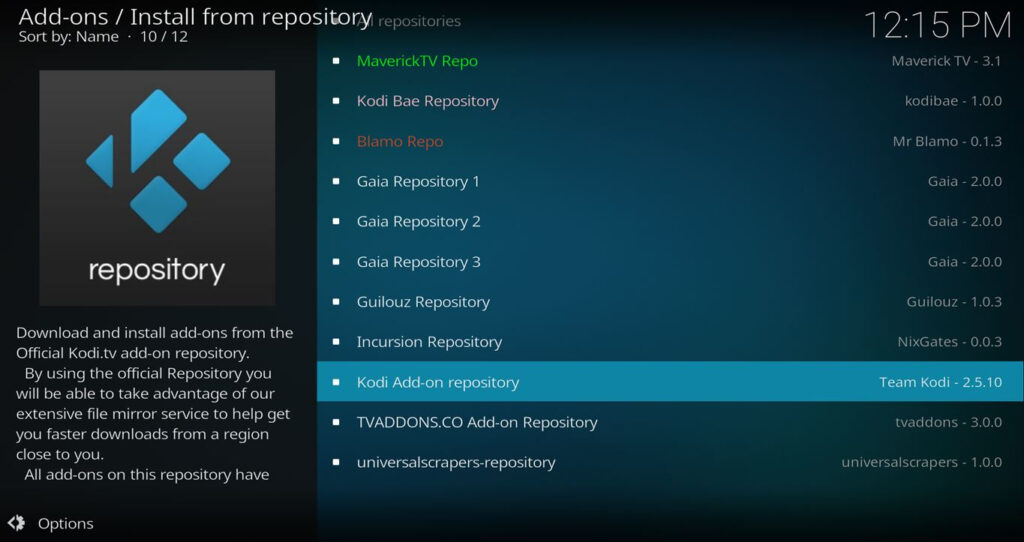The width and height of the screenshot is (1024, 542).
Task: Open universalscrapers-repository entry
Action: pos(670,462)
